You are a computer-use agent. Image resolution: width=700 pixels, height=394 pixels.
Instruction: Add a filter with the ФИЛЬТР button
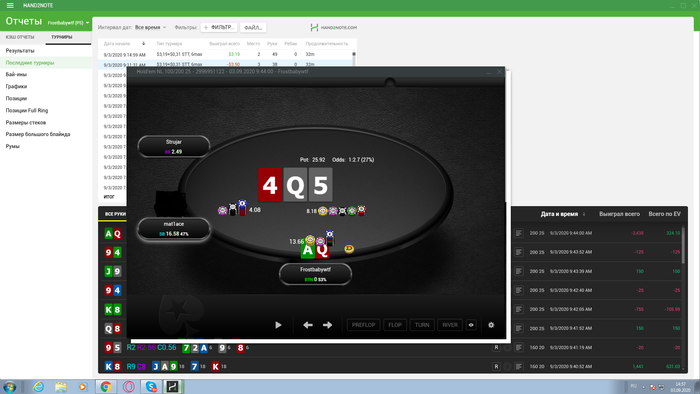[x=218, y=27]
